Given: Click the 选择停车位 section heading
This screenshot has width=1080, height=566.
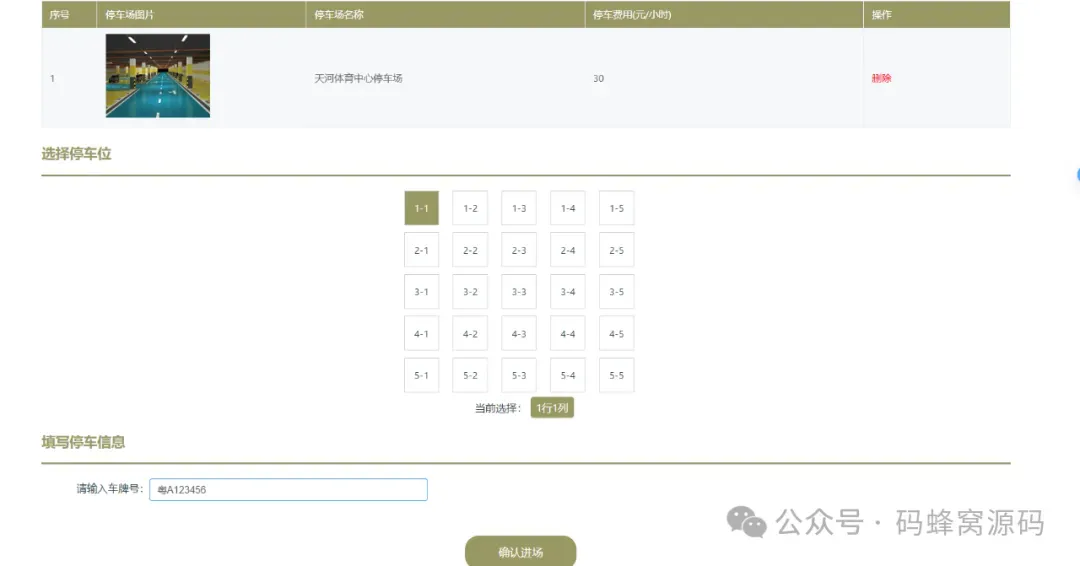Looking at the screenshot, I should 76,154.
